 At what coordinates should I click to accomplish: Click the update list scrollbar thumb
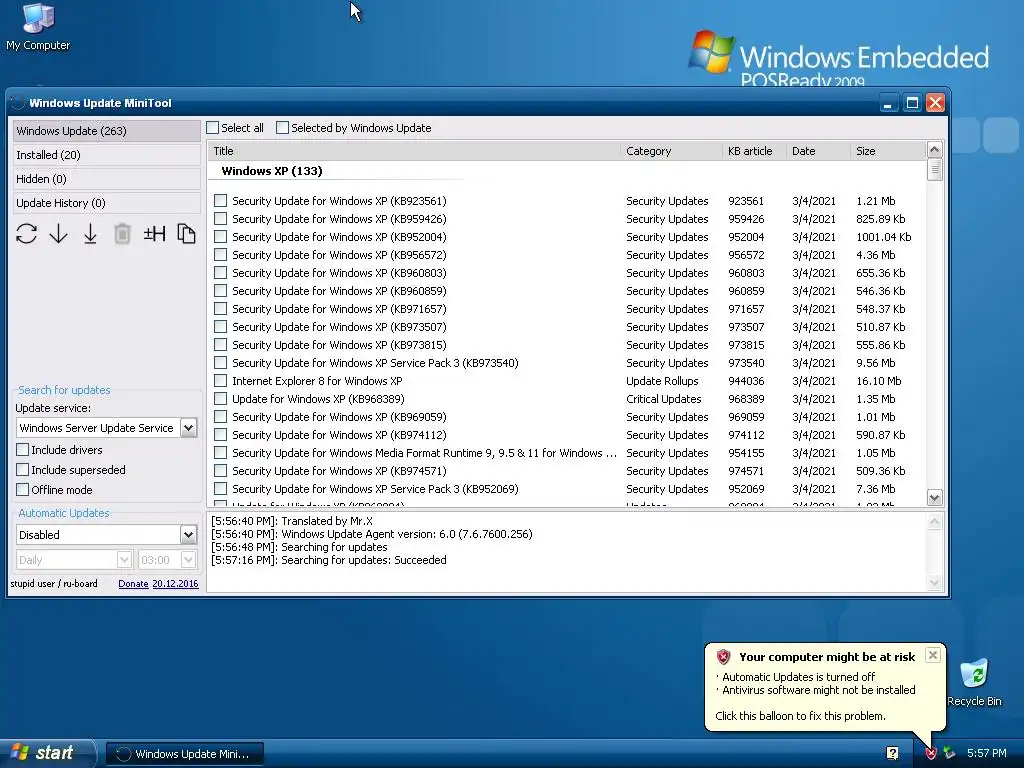[x=935, y=170]
